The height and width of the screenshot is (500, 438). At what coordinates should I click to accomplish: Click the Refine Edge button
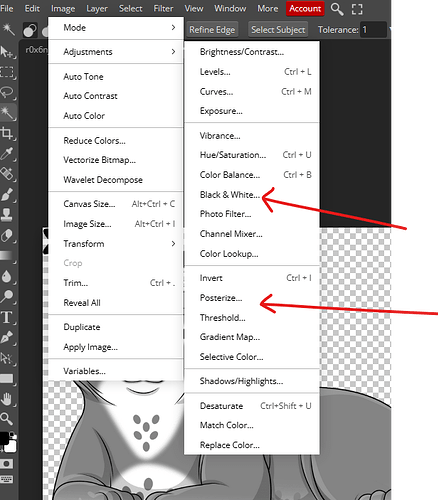click(212, 30)
